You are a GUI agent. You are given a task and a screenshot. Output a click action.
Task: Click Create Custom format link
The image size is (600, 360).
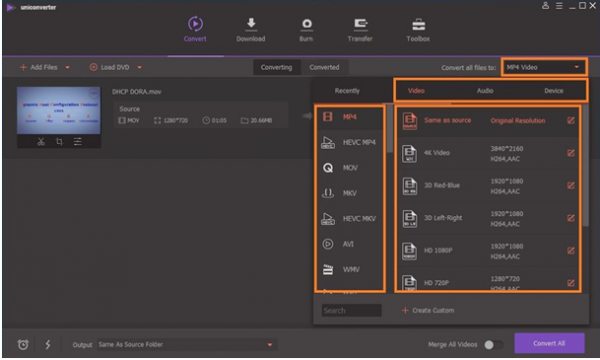pos(428,310)
